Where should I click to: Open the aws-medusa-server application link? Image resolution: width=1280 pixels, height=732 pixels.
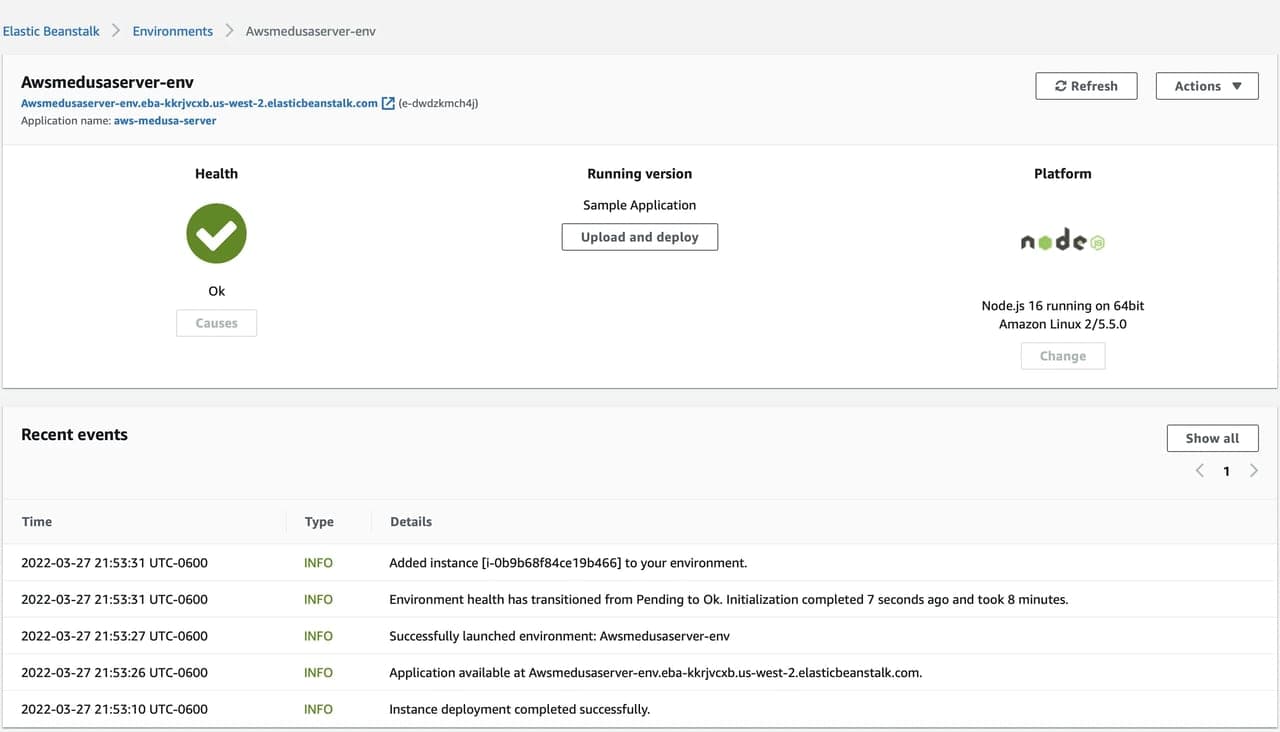pyautogui.click(x=165, y=121)
